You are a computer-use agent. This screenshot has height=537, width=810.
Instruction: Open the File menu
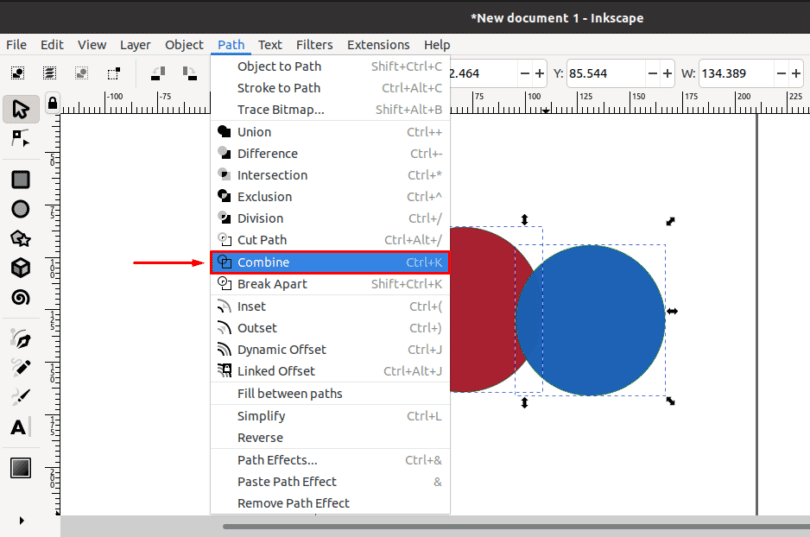click(17, 45)
